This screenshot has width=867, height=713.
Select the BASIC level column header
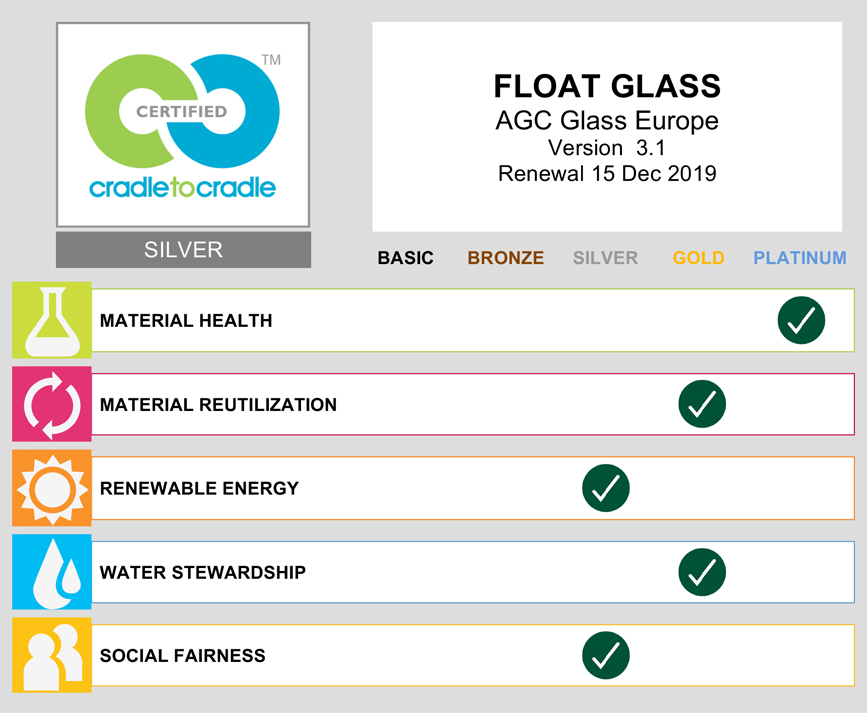[405, 258]
